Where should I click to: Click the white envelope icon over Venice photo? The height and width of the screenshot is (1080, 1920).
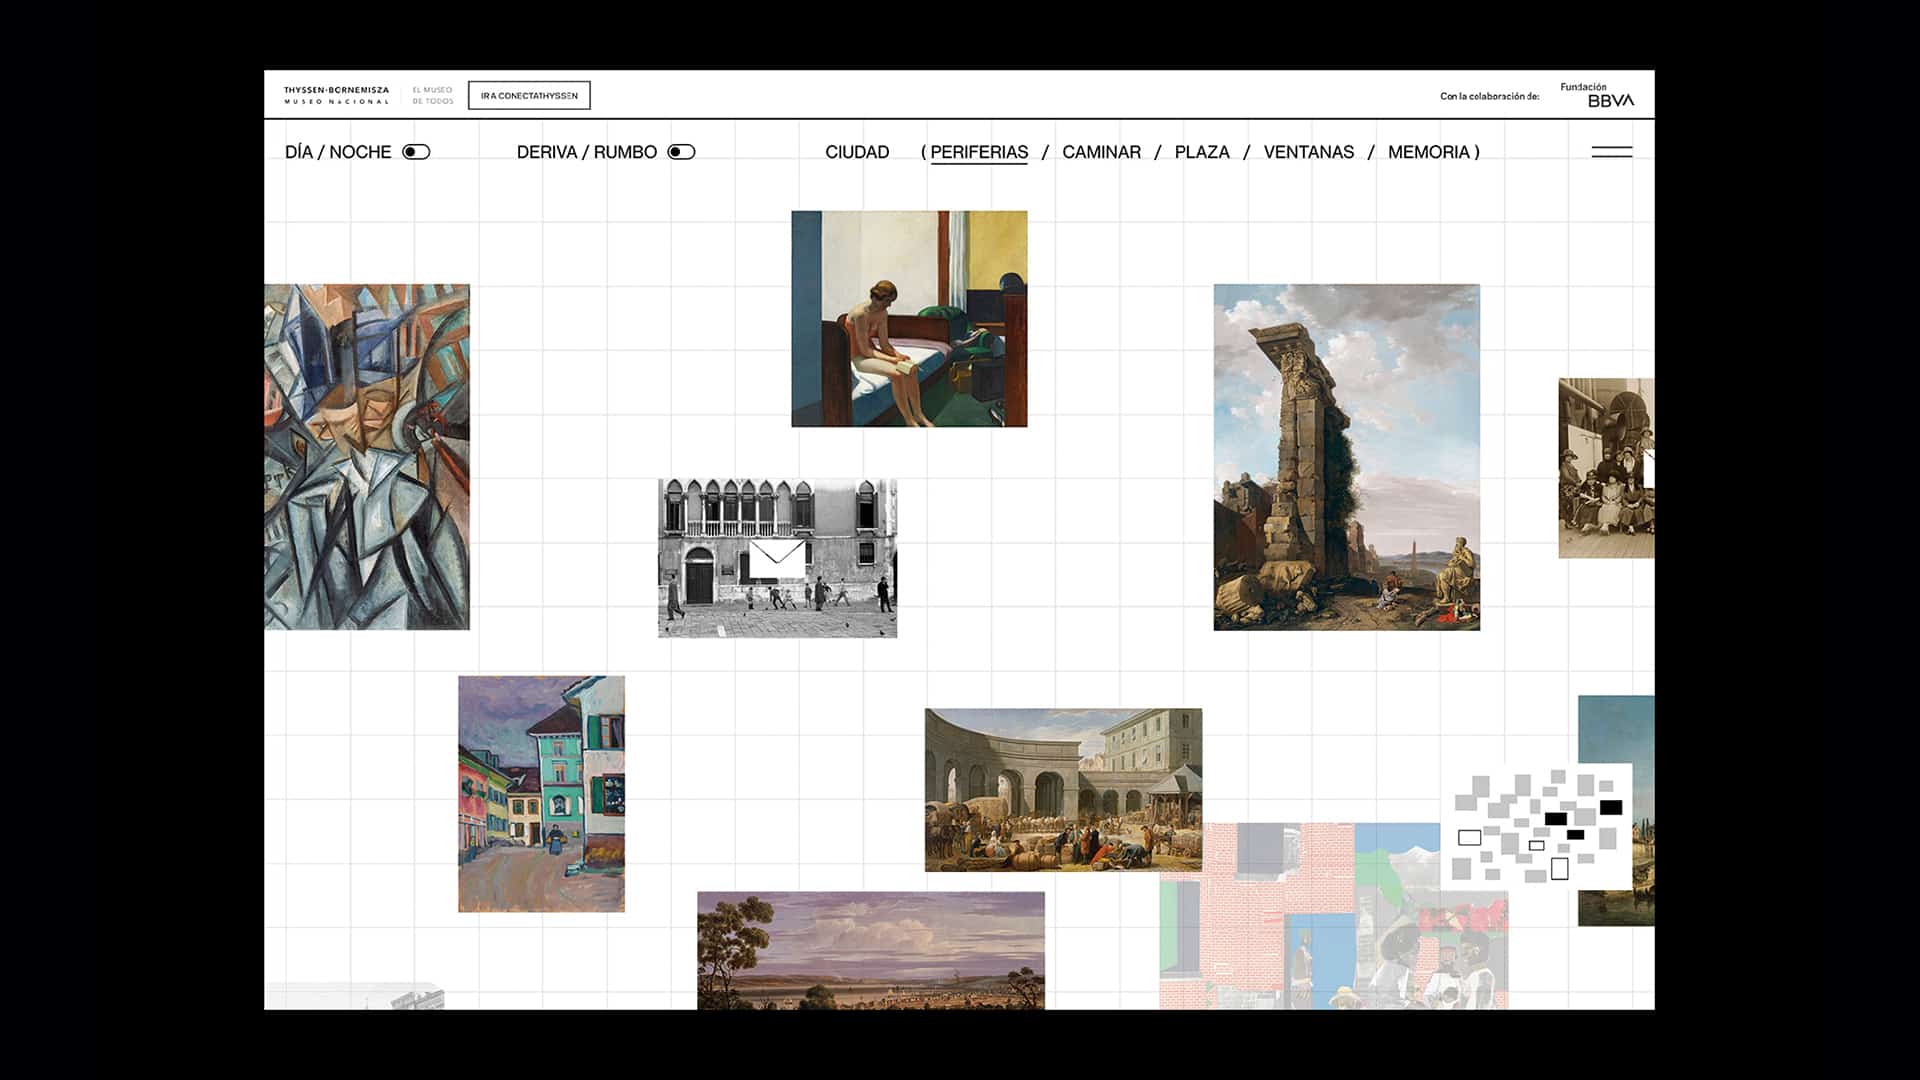tap(777, 560)
